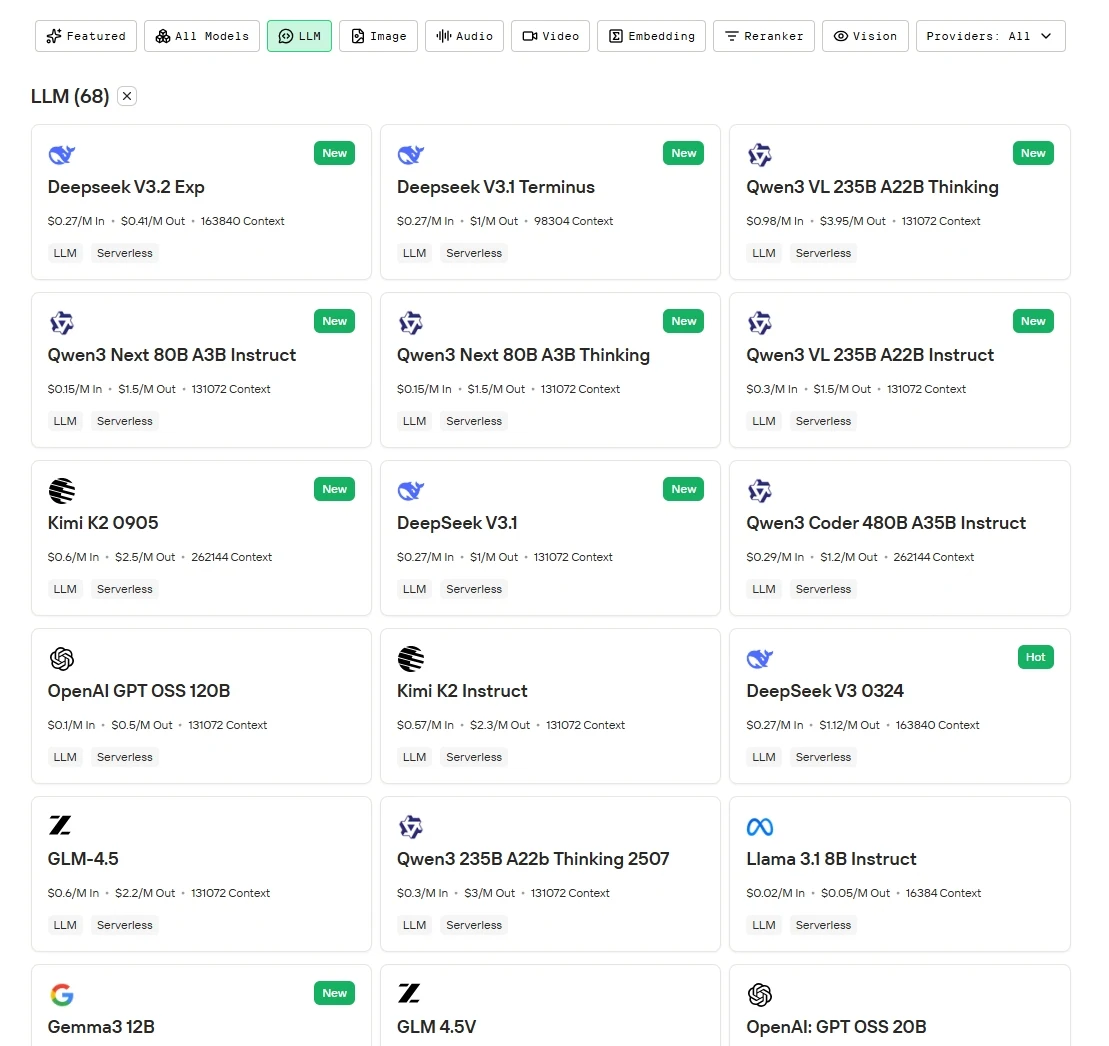Click '$0.29/M In' on Qwen3 Coder 480B card

pyautogui.click(x=775, y=557)
